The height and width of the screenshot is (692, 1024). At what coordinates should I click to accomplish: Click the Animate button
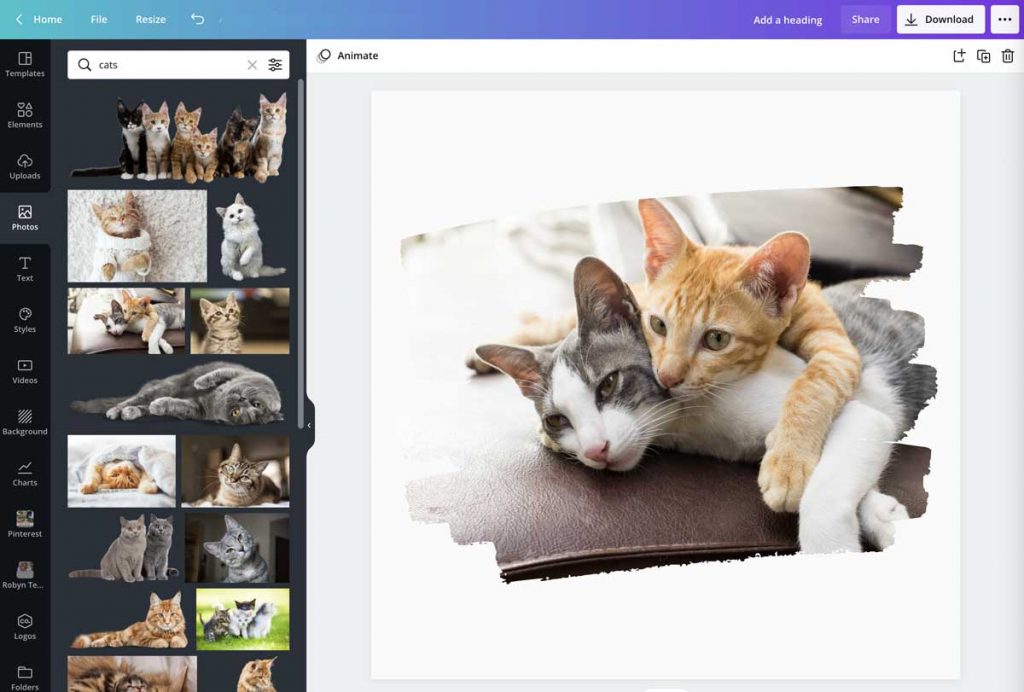click(x=348, y=56)
